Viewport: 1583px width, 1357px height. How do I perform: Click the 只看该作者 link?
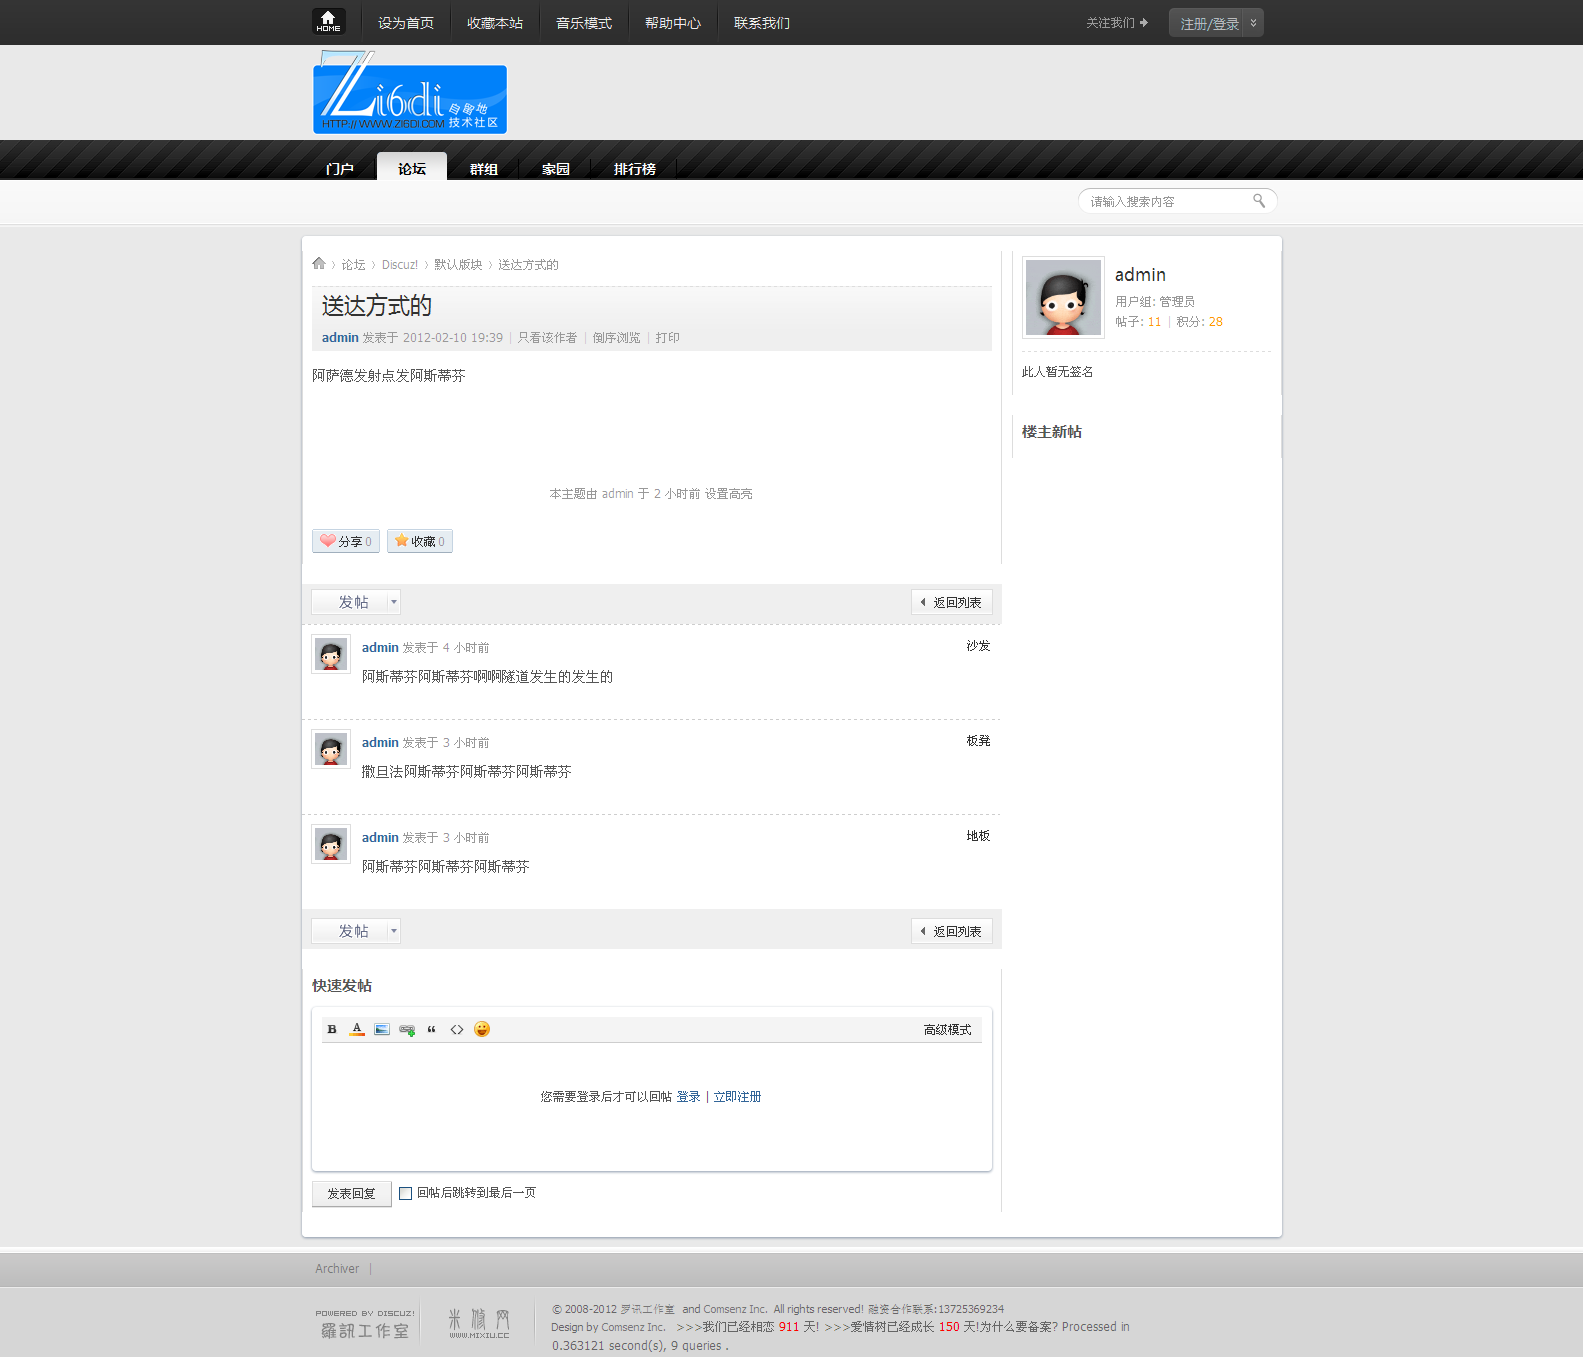547,338
